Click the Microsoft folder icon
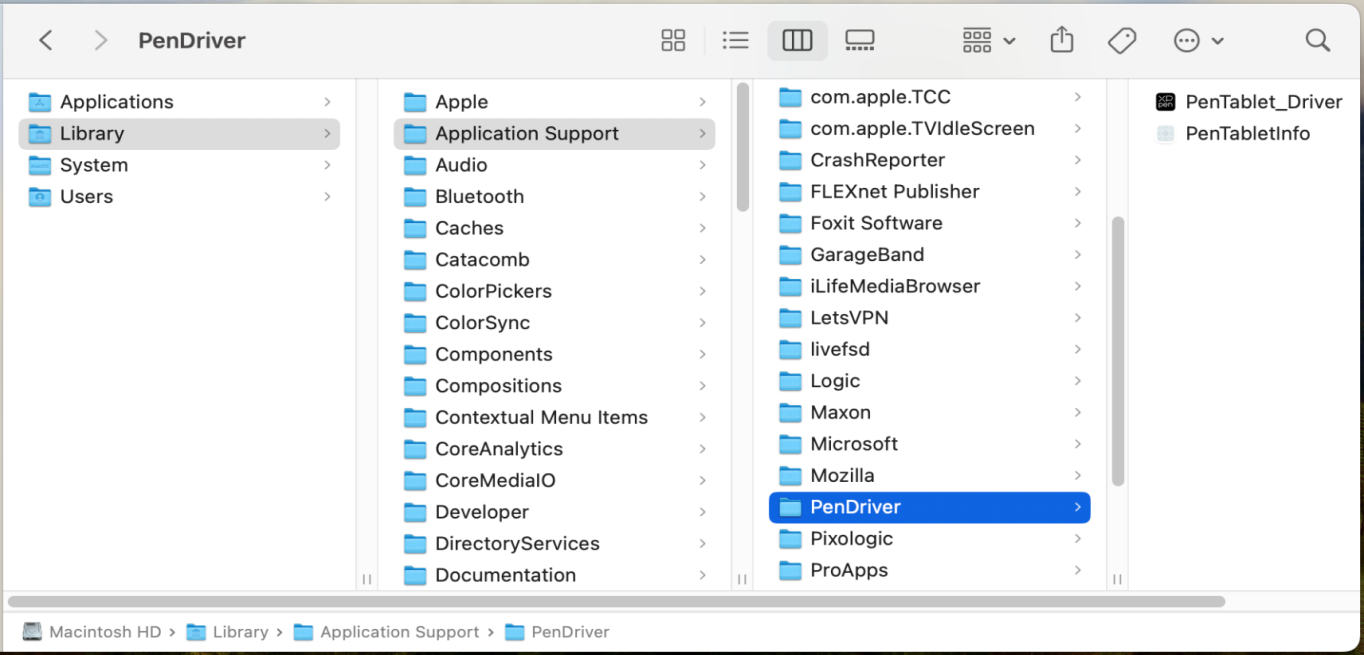 (x=791, y=444)
